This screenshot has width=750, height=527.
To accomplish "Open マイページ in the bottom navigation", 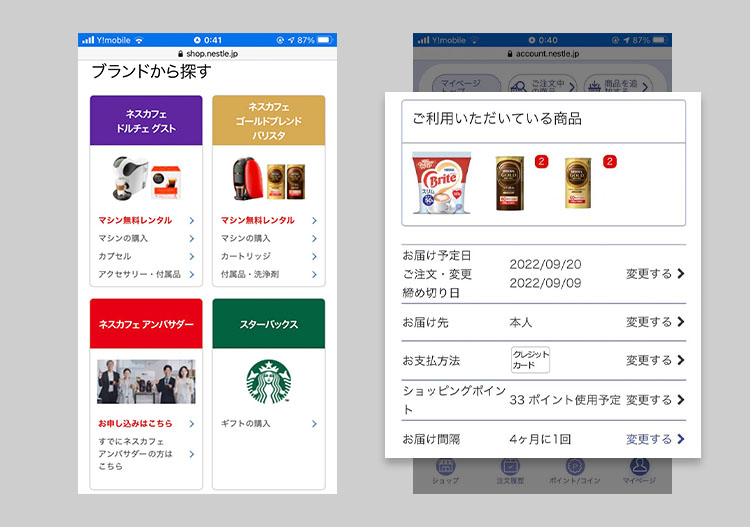I will (x=640, y=472).
